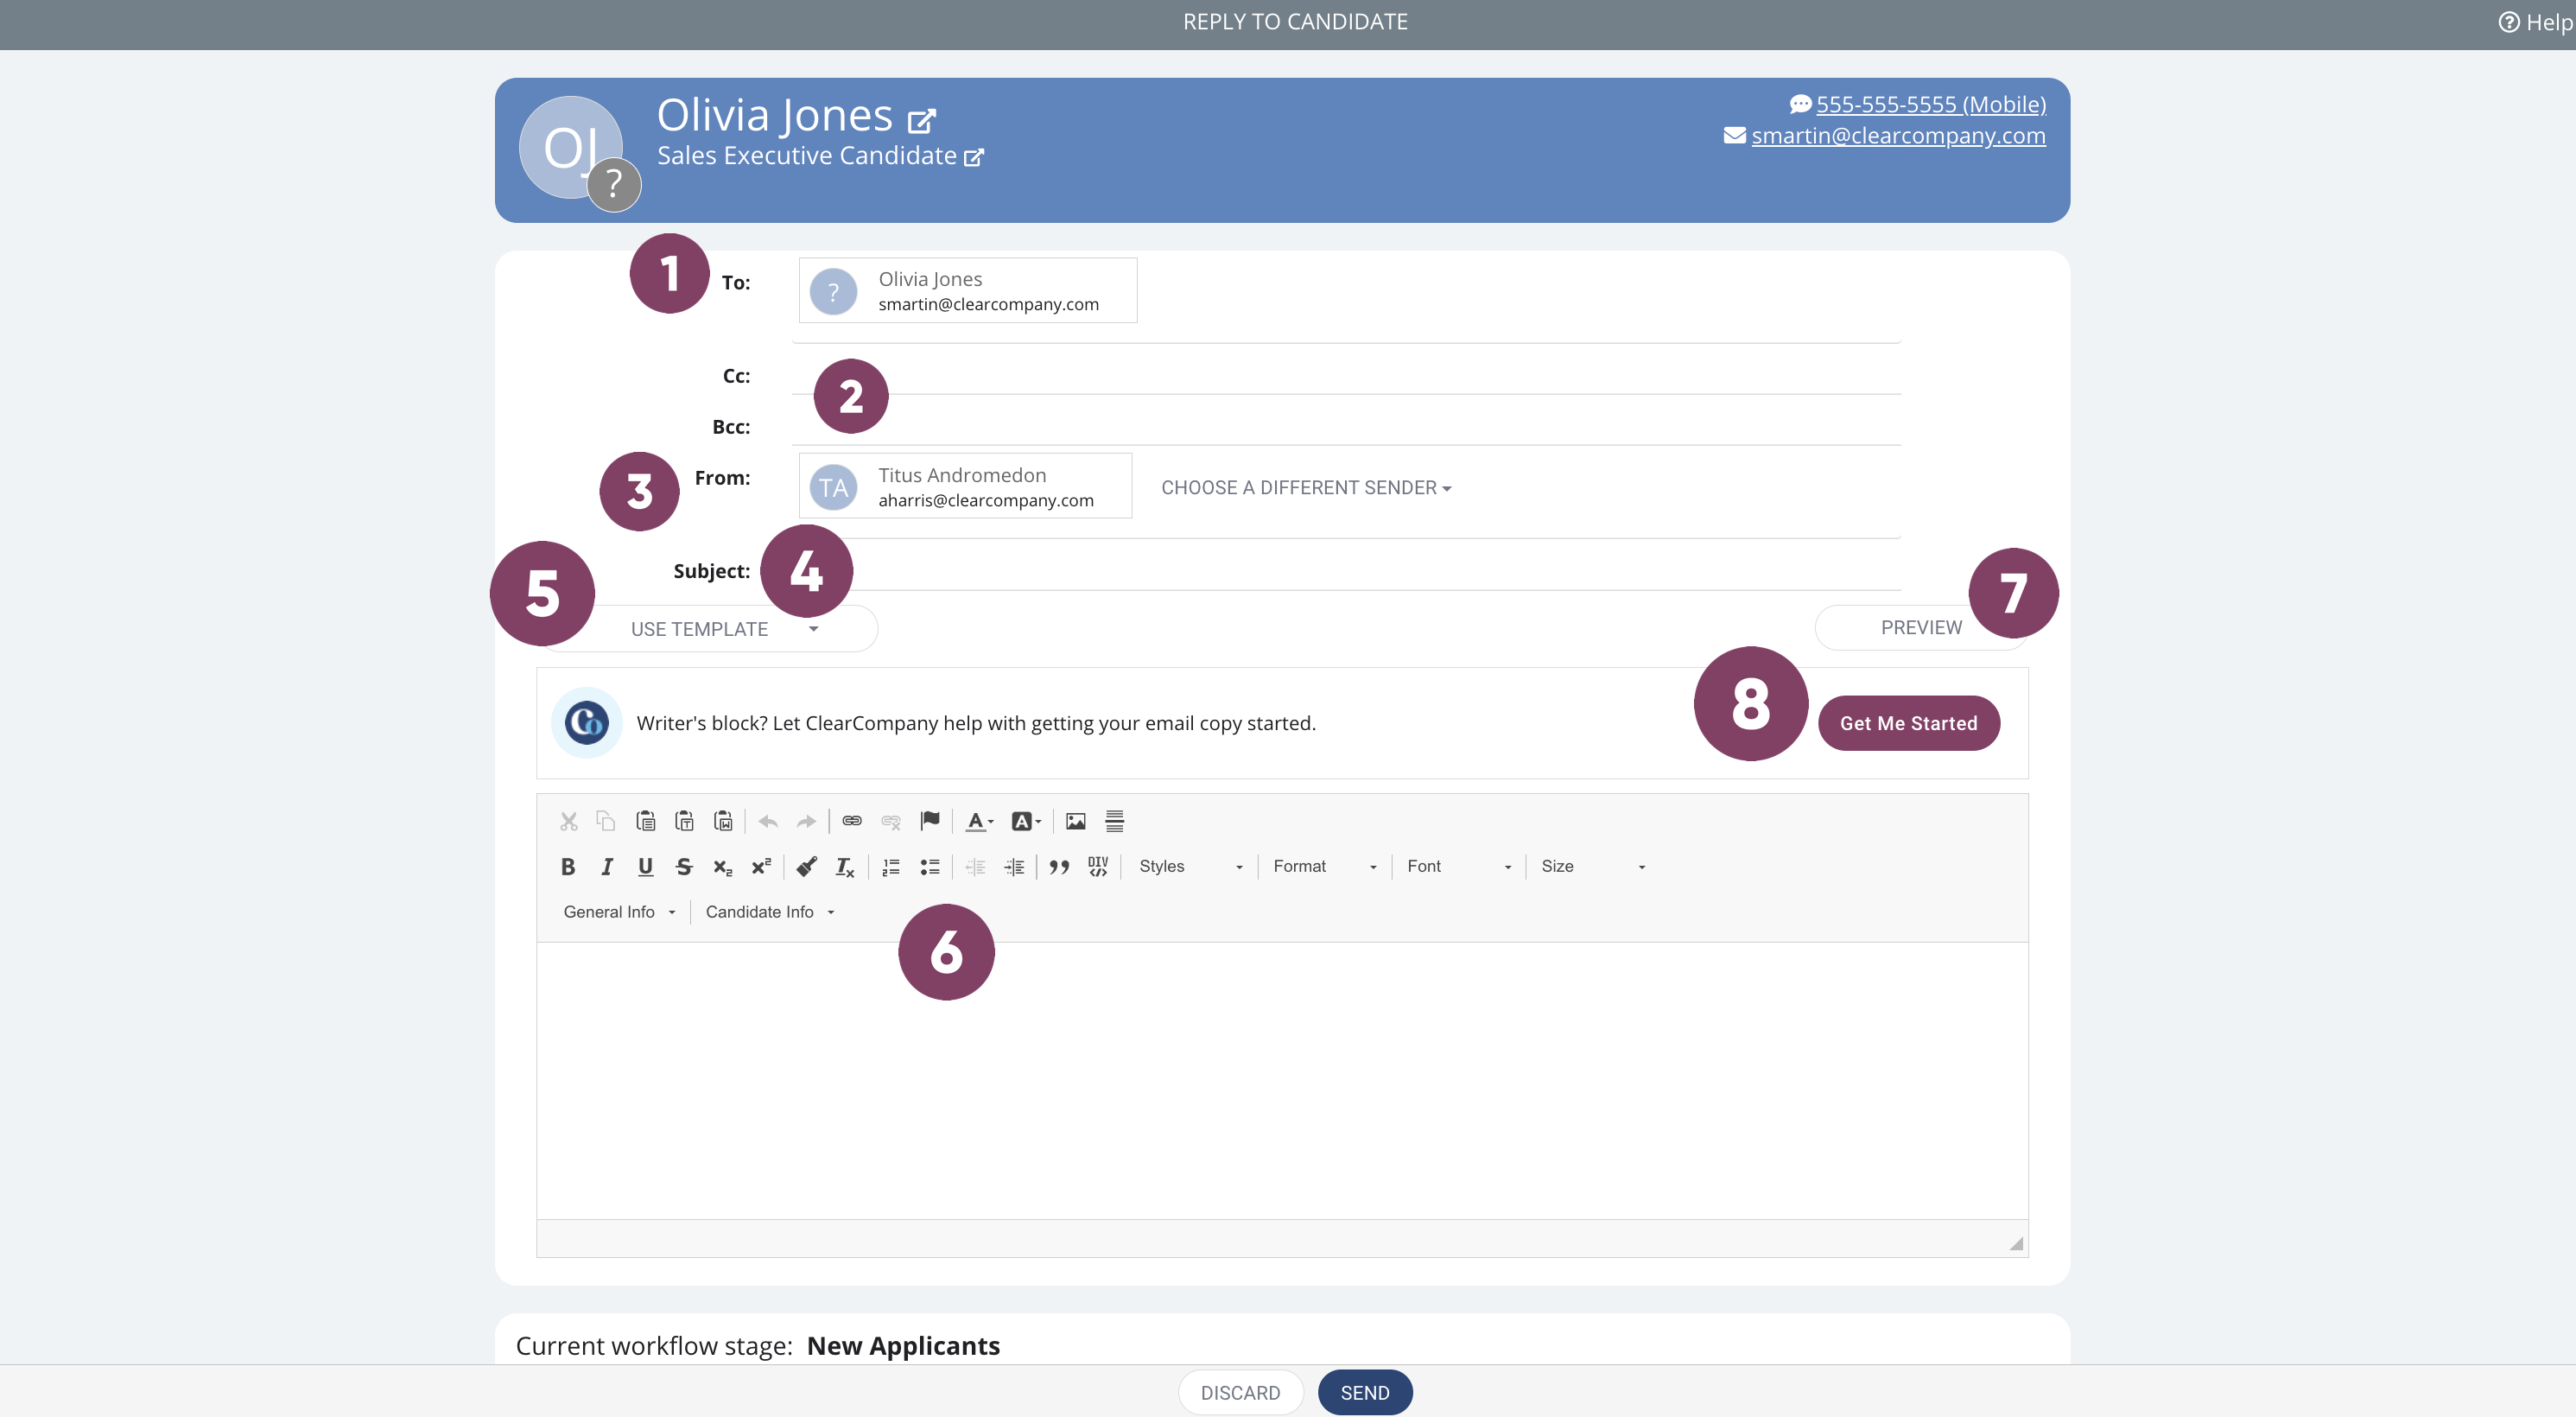Click the Titus Andromedon sender chip
Screen dimensions: 2576x1417
(x=965, y=486)
